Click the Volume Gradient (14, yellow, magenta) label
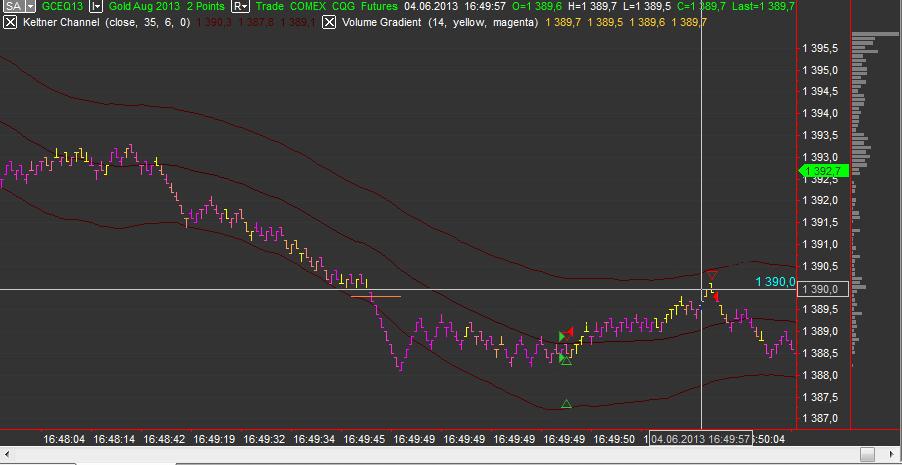The image size is (902, 465). 440,22
